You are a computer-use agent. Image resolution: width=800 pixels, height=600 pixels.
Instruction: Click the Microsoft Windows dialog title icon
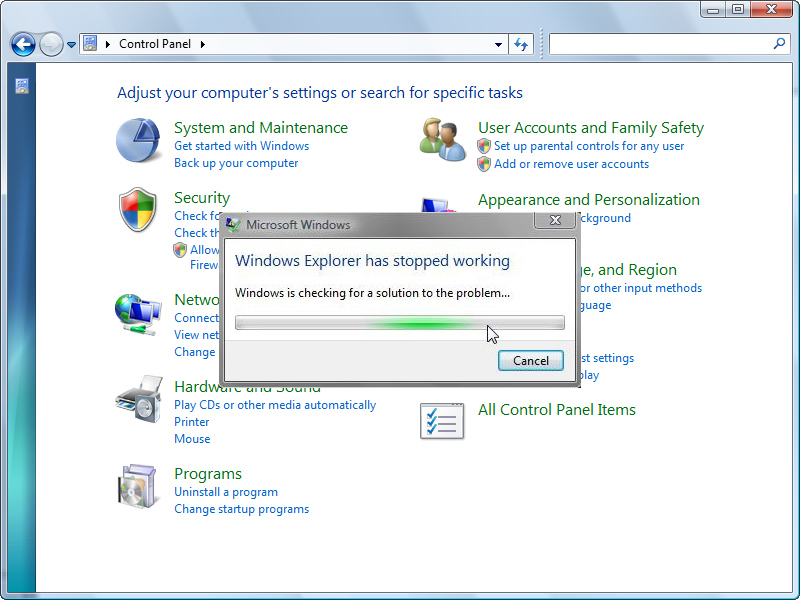233,225
